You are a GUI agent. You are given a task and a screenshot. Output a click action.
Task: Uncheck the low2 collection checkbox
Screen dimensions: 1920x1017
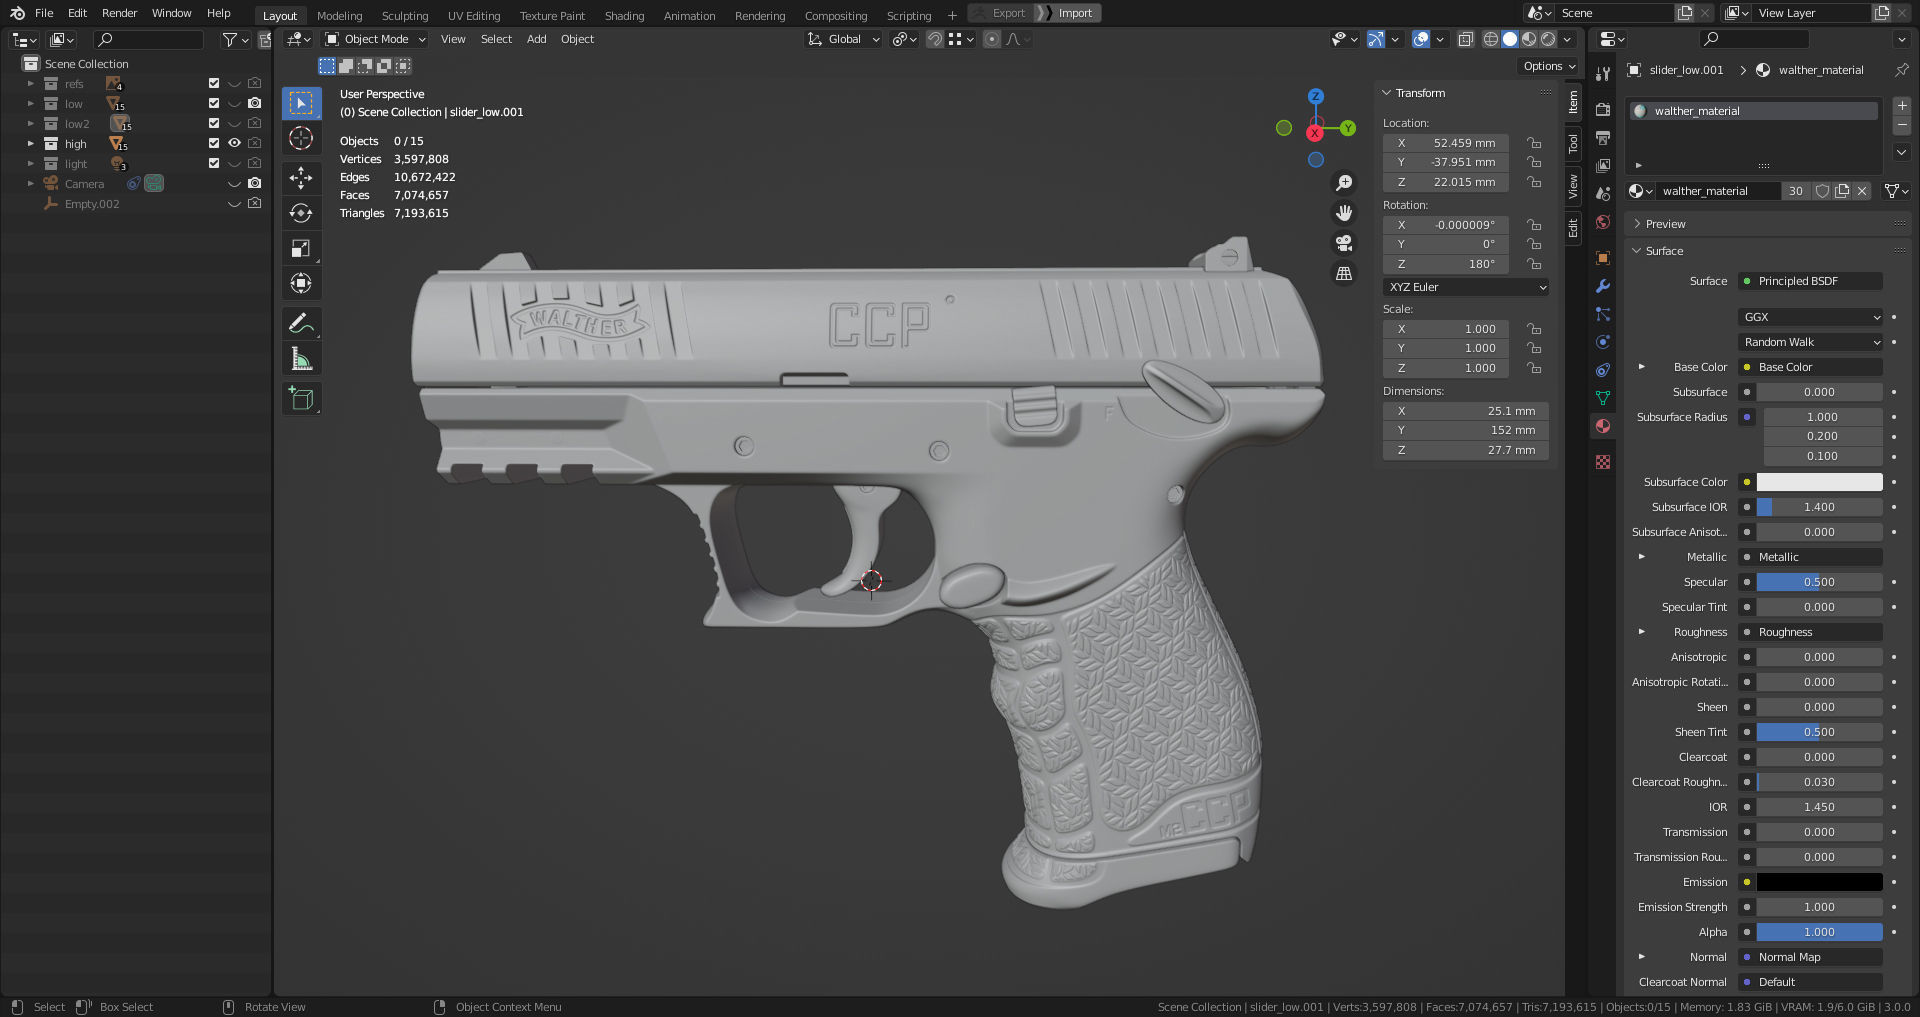tap(213, 123)
